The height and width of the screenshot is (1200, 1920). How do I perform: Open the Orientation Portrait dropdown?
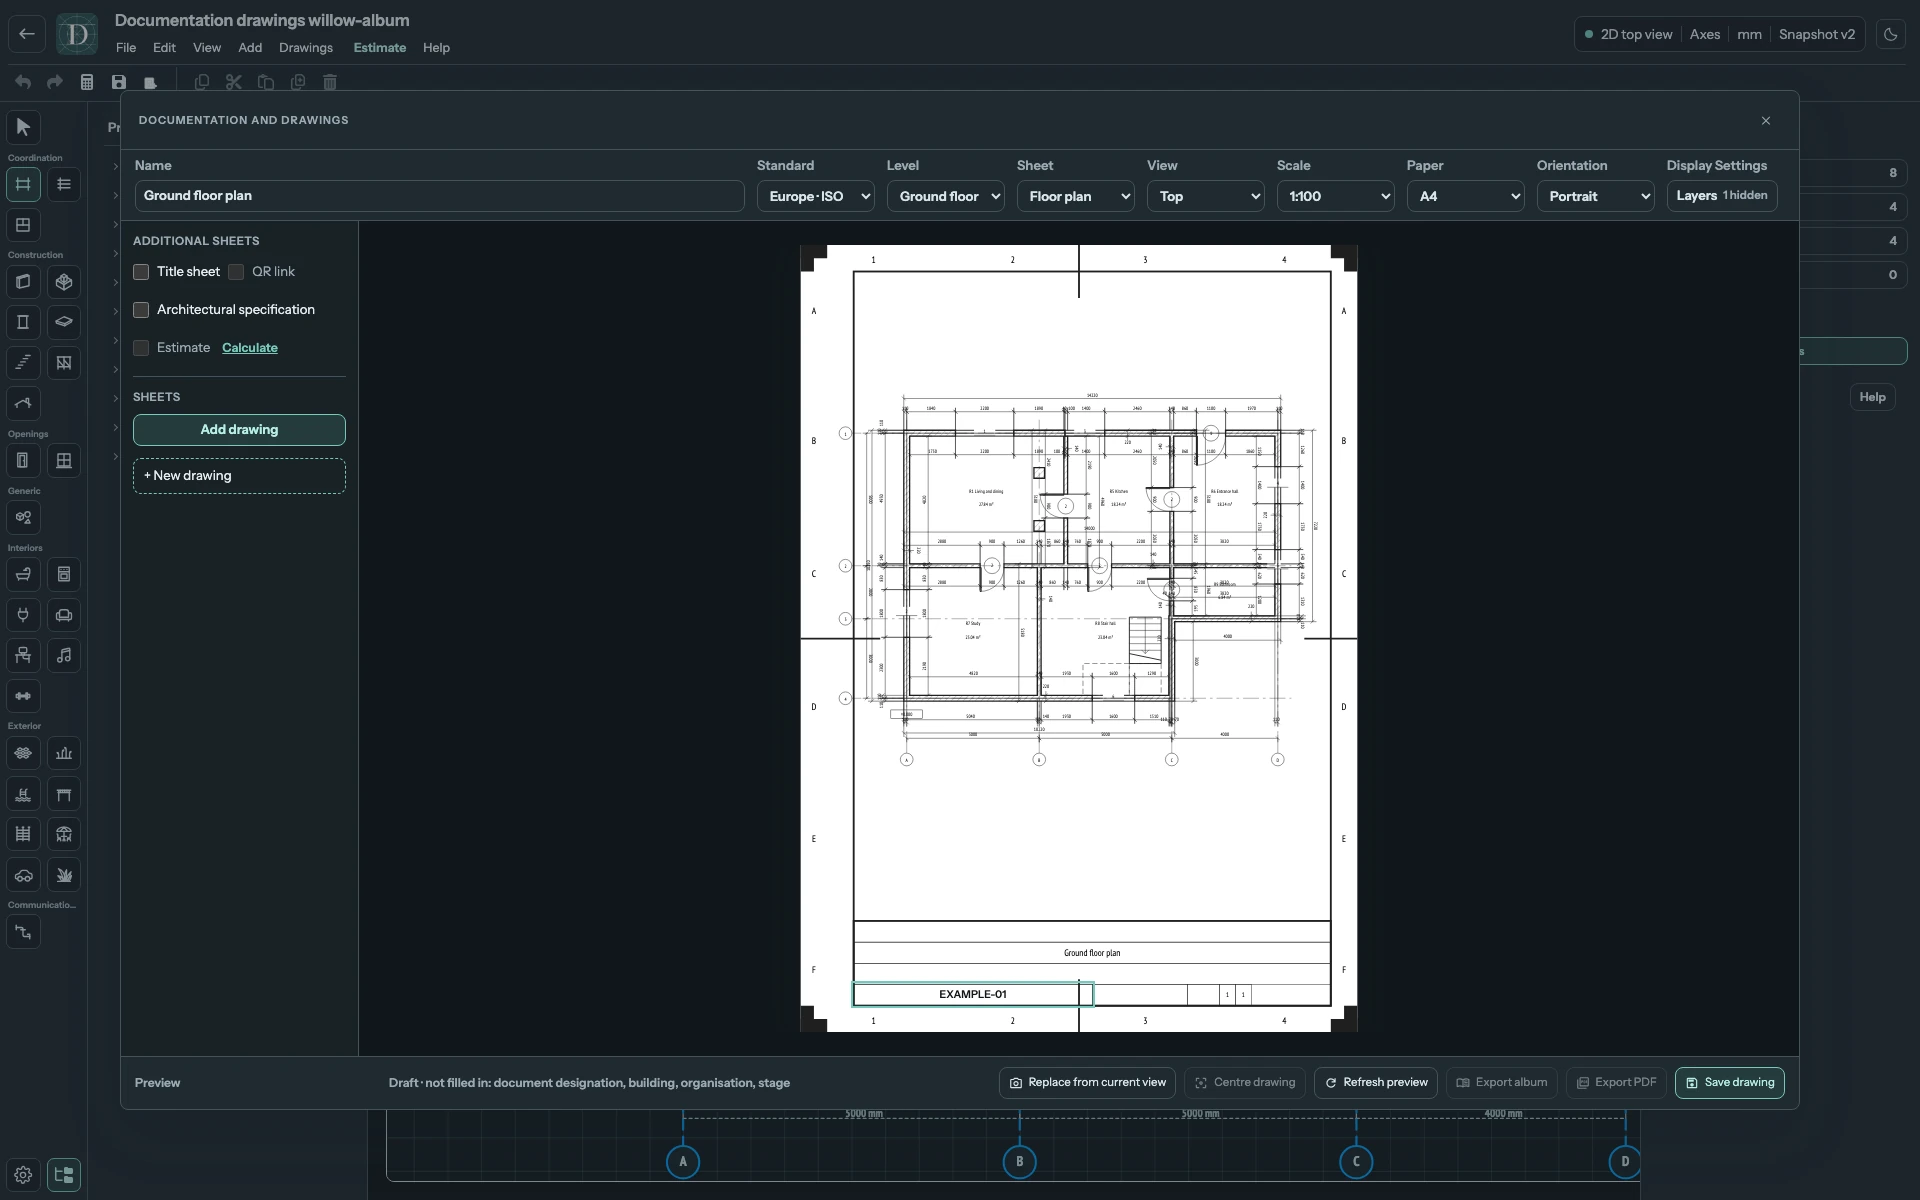(x=1595, y=196)
